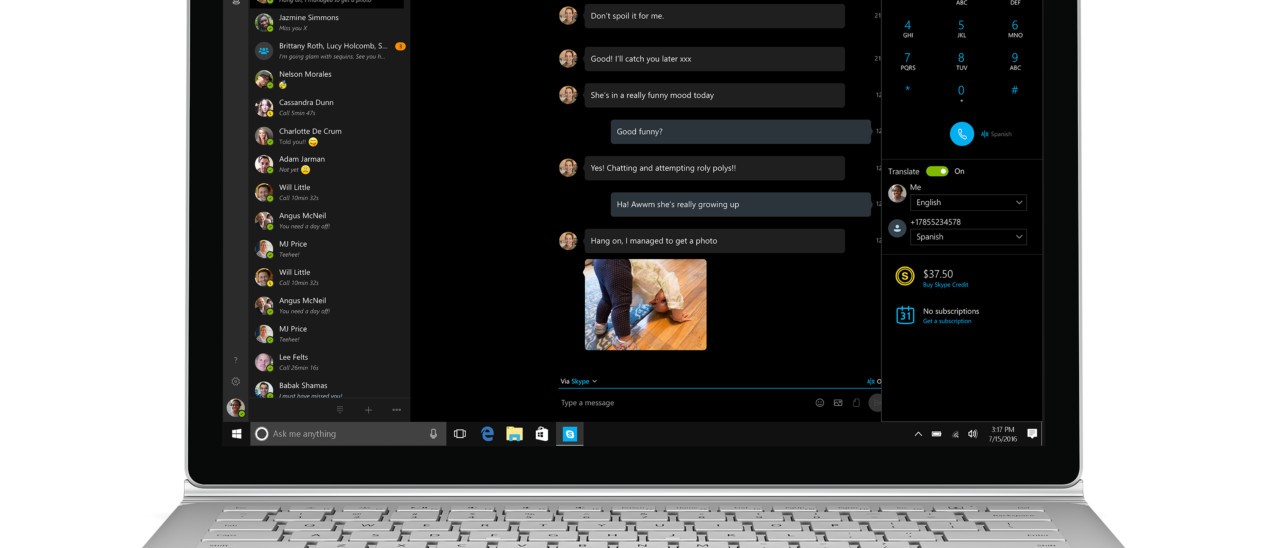Open Skype settings gear in sidebar

pos(236,381)
